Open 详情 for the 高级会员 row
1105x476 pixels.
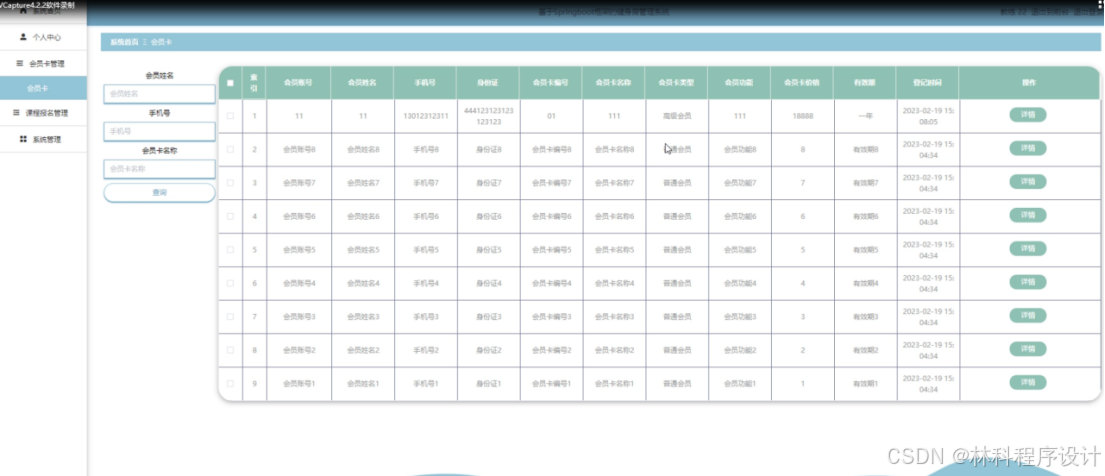click(x=1027, y=115)
